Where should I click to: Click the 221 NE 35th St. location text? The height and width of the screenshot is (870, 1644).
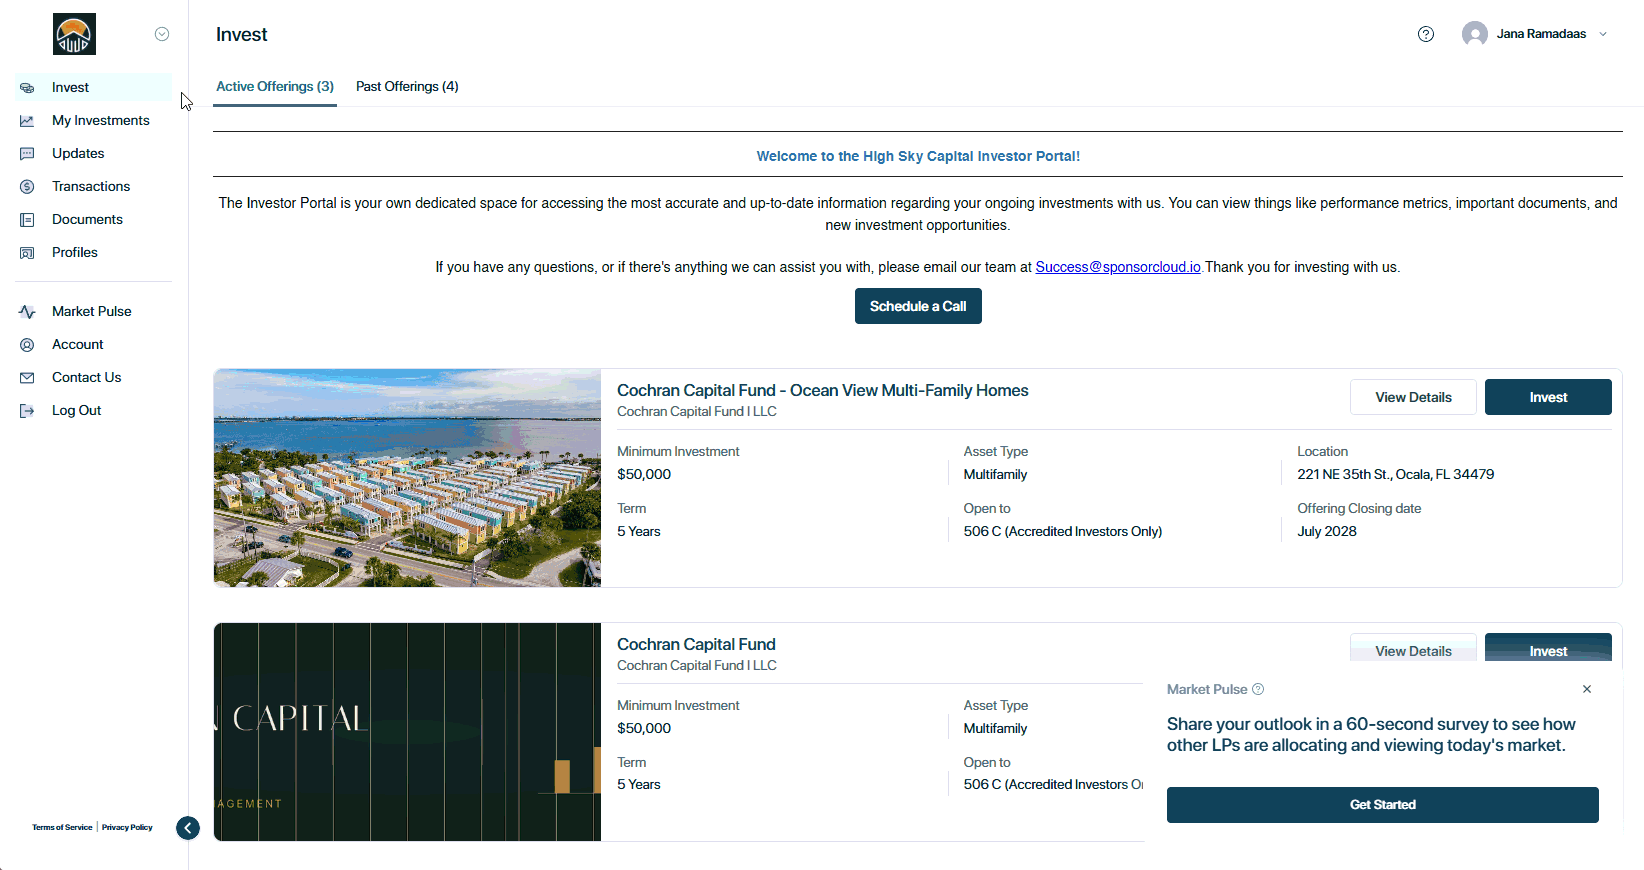1395,475
